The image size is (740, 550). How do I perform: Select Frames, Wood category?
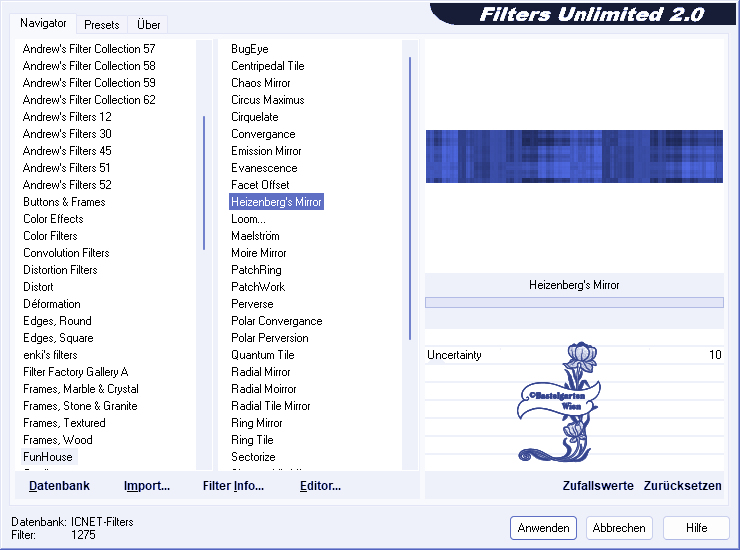tap(58, 440)
